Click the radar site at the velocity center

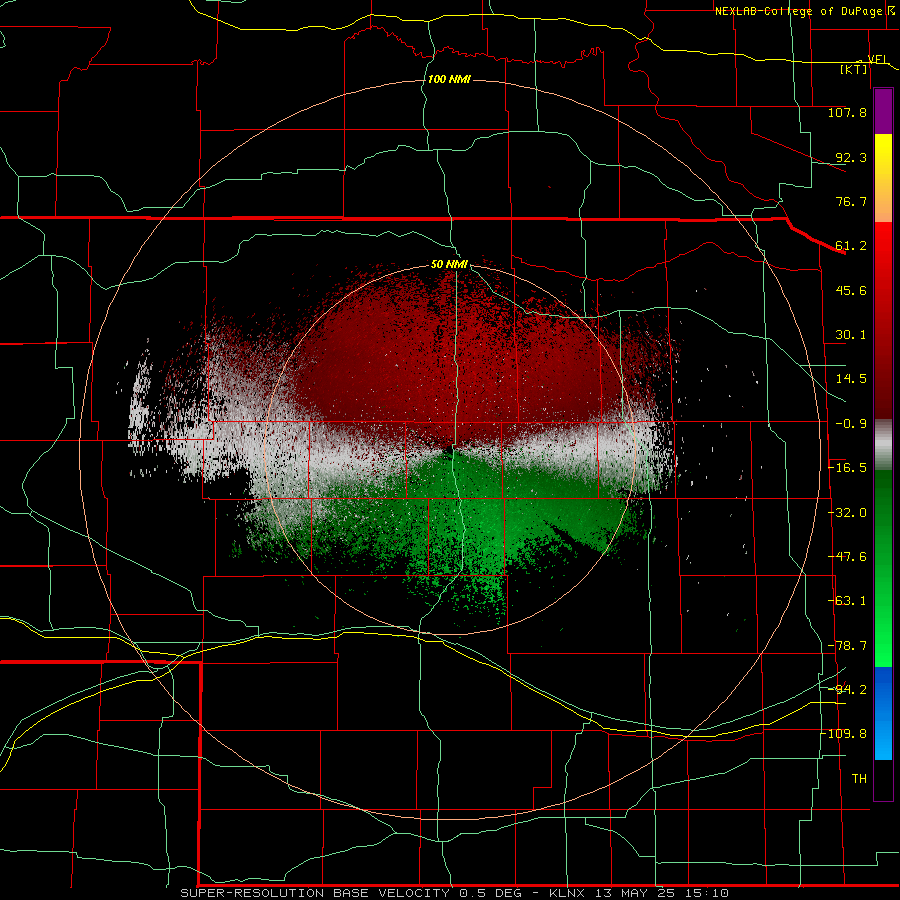(x=449, y=450)
